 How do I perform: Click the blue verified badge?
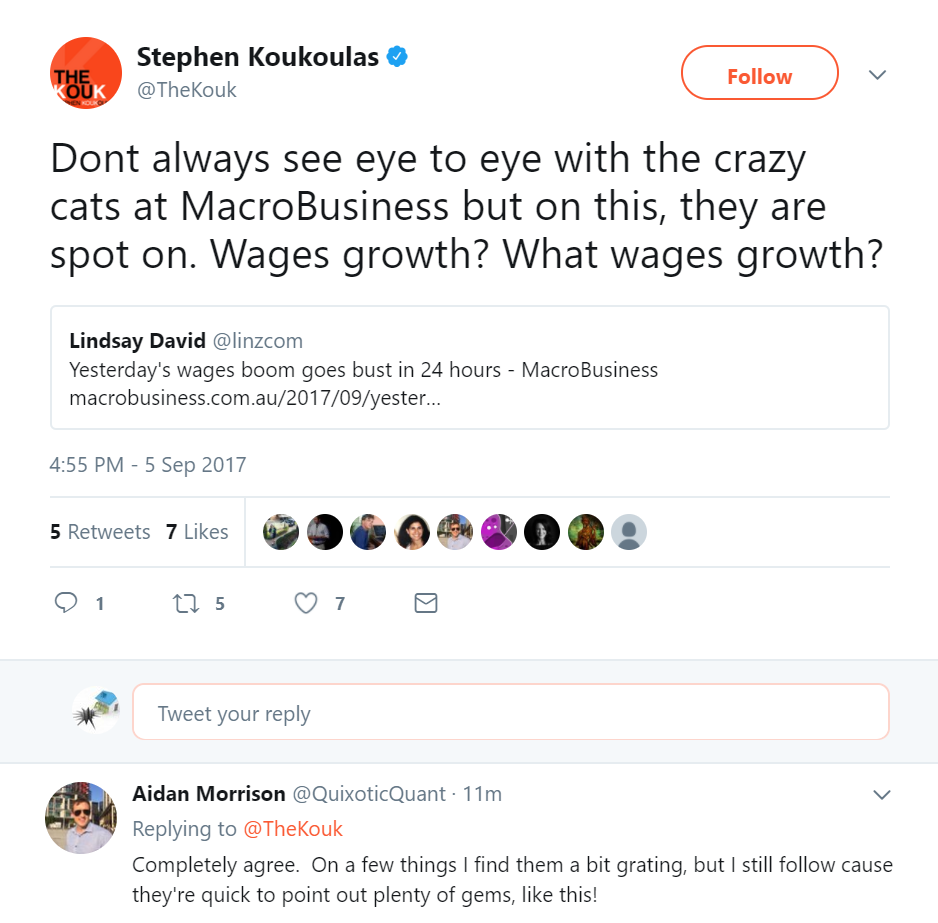point(397,57)
